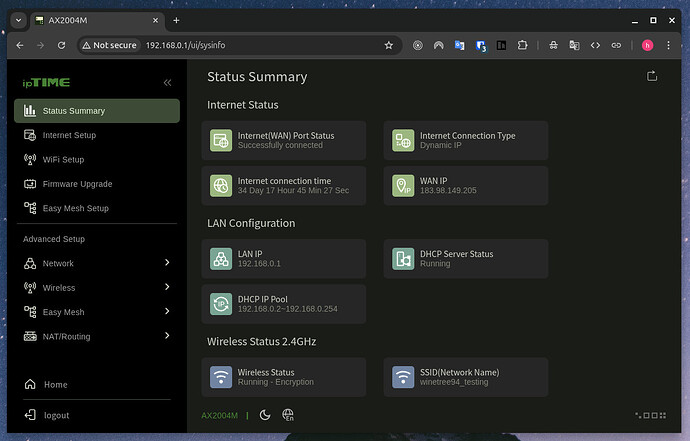The height and width of the screenshot is (441, 690).
Task: Click the Network icon in Advanced Setup
Action: 30,263
